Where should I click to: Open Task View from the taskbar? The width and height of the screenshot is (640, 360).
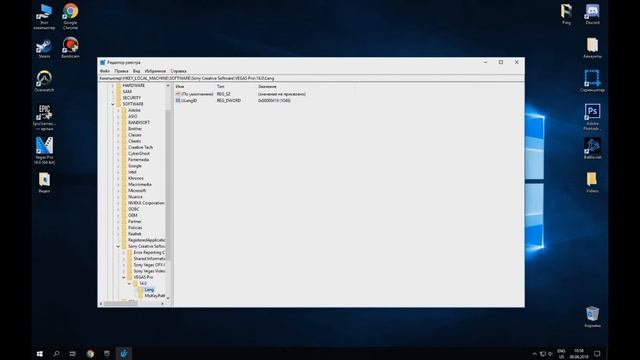point(73,353)
